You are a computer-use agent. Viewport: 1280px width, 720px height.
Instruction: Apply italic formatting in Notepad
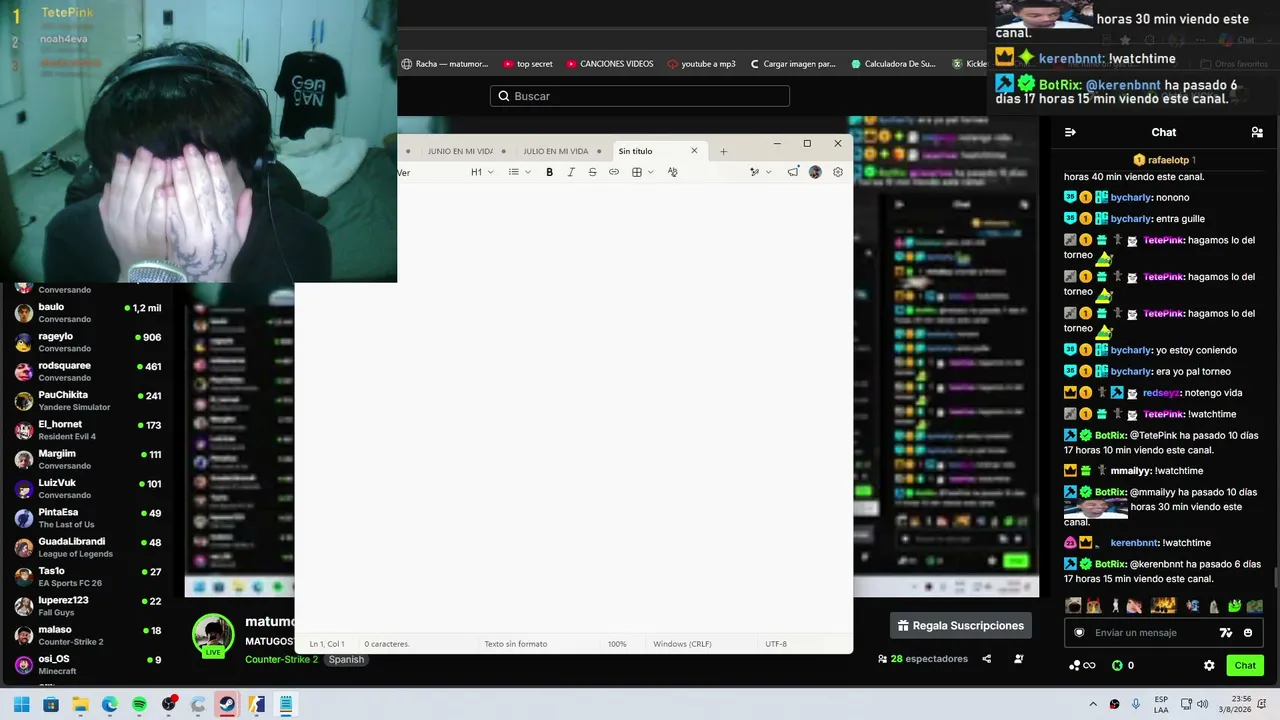571,172
